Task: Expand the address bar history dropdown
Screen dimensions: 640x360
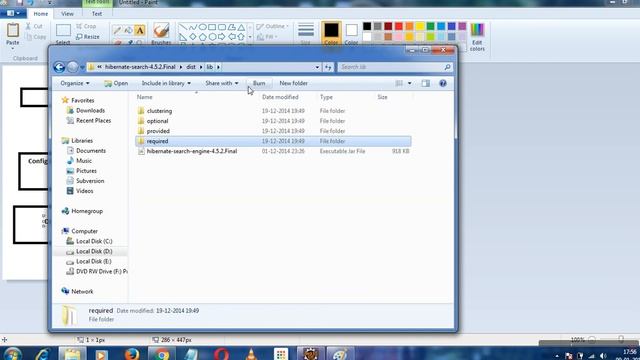Action: click(x=317, y=67)
